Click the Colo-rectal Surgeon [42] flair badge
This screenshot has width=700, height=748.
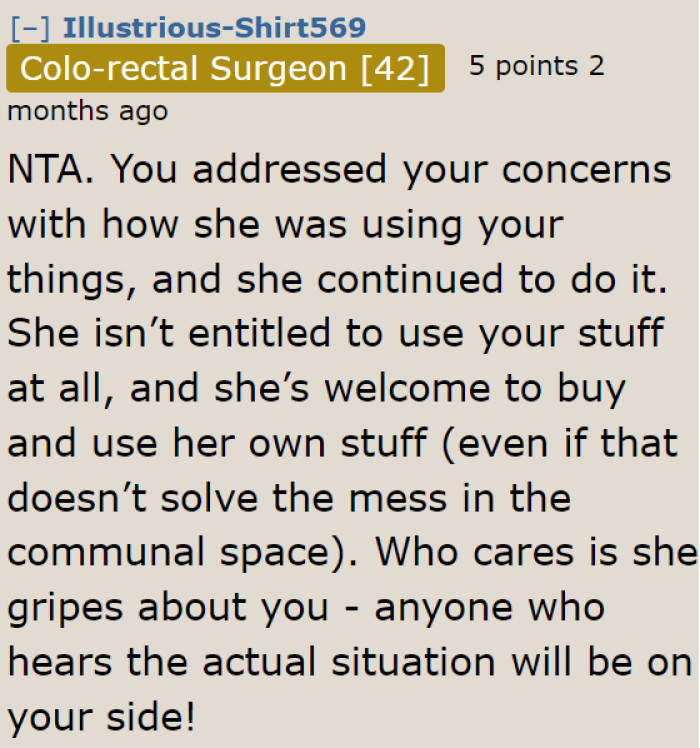[225, 69]
